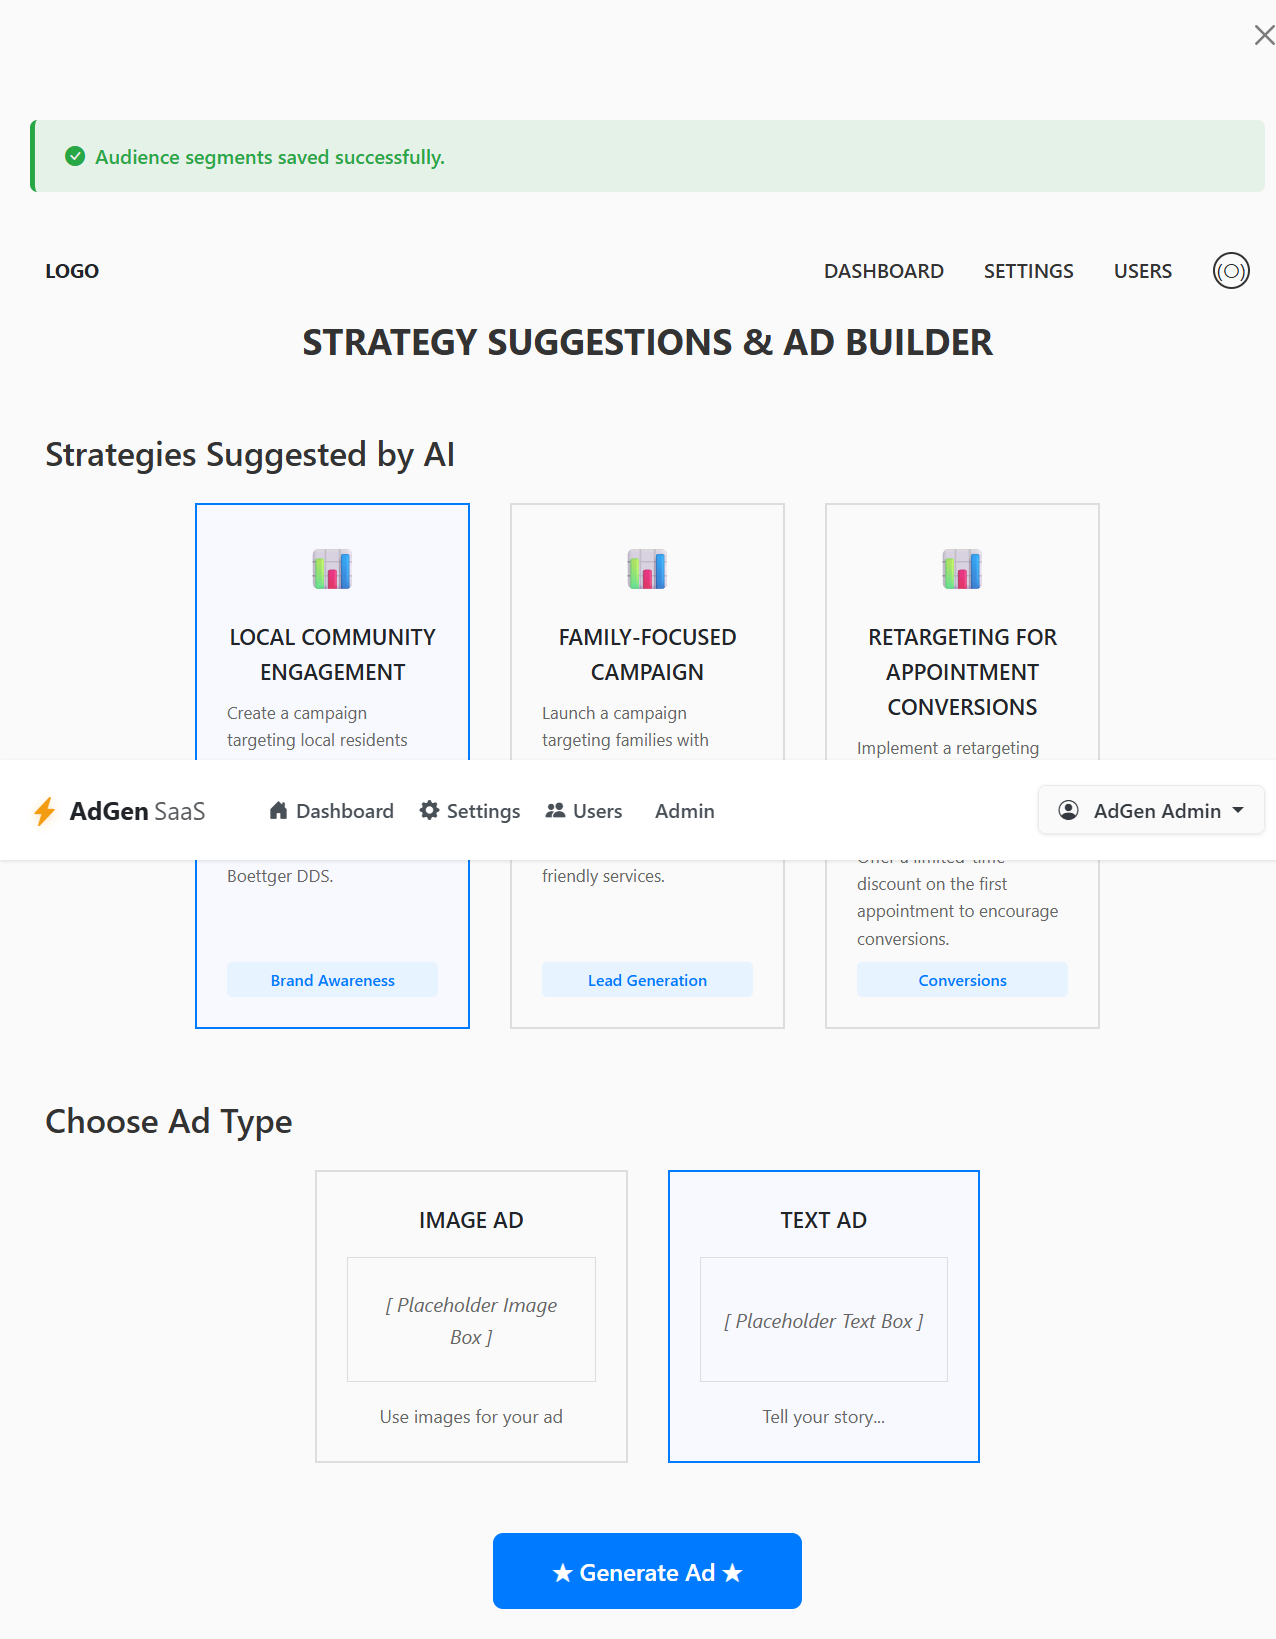The height and width of the screenshot is (1639, 1276).
Task: Expand the AdGen Admin account dropdown
Action: tap(1151, 810)
